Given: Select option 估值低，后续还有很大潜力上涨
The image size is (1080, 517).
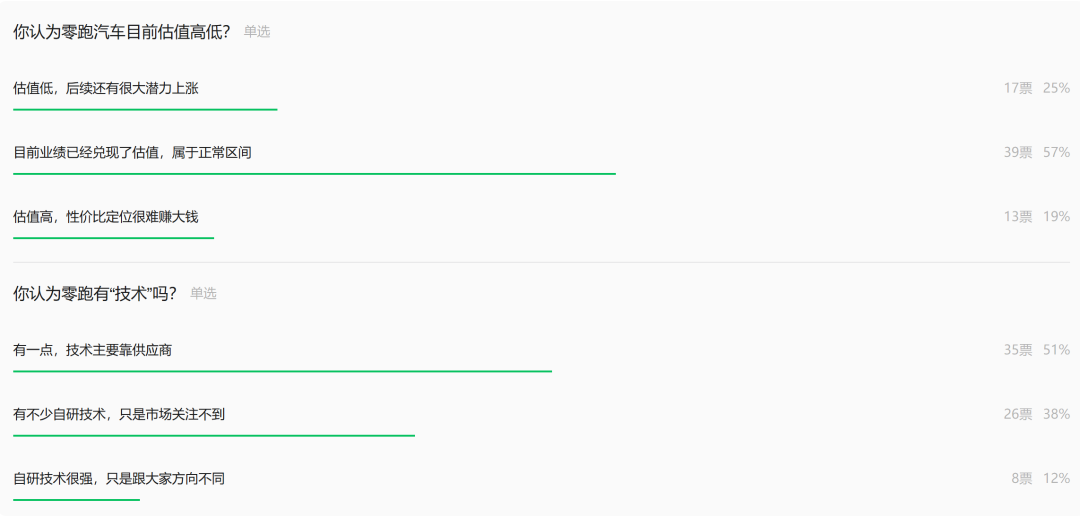Looking at the screenshot, I should (106, 88).
